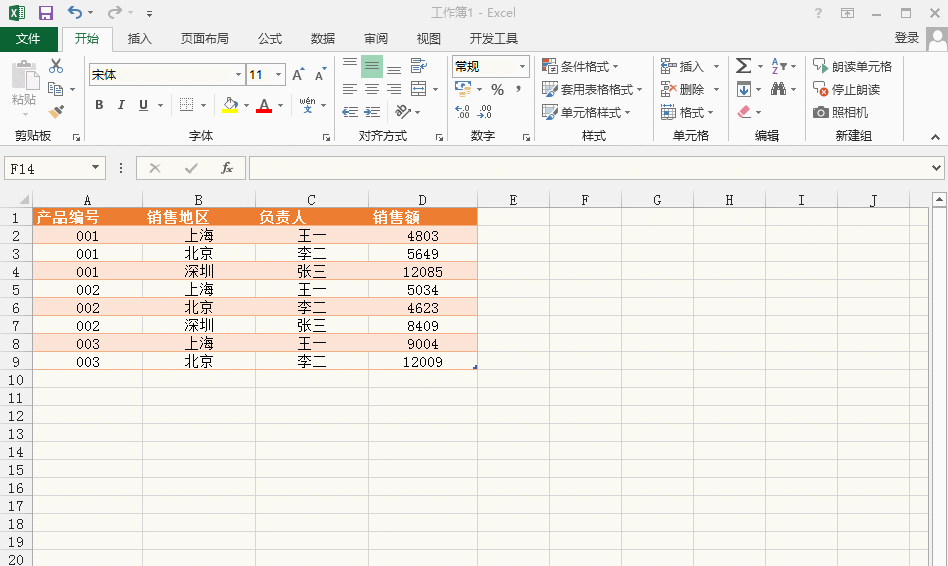Viewport: 948px width, 566px height.
Task: Switch to the 页面布局 tab
Action: coord(204,39)
